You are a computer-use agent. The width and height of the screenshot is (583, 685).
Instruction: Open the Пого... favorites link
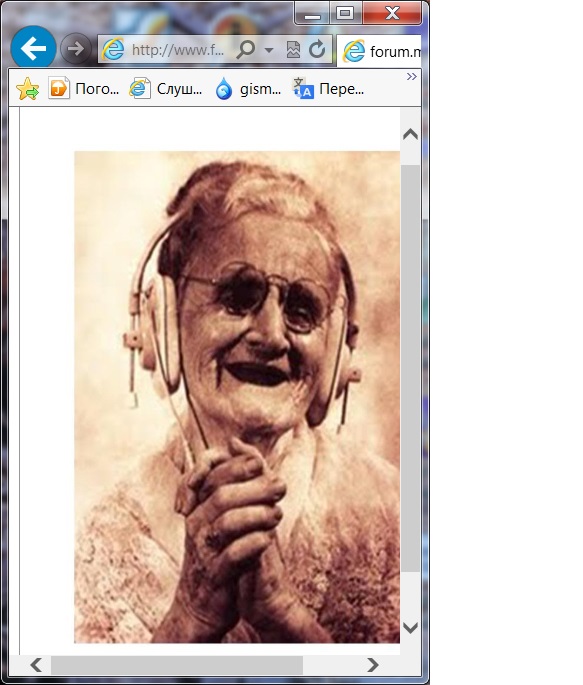click(x=84, y=89)
